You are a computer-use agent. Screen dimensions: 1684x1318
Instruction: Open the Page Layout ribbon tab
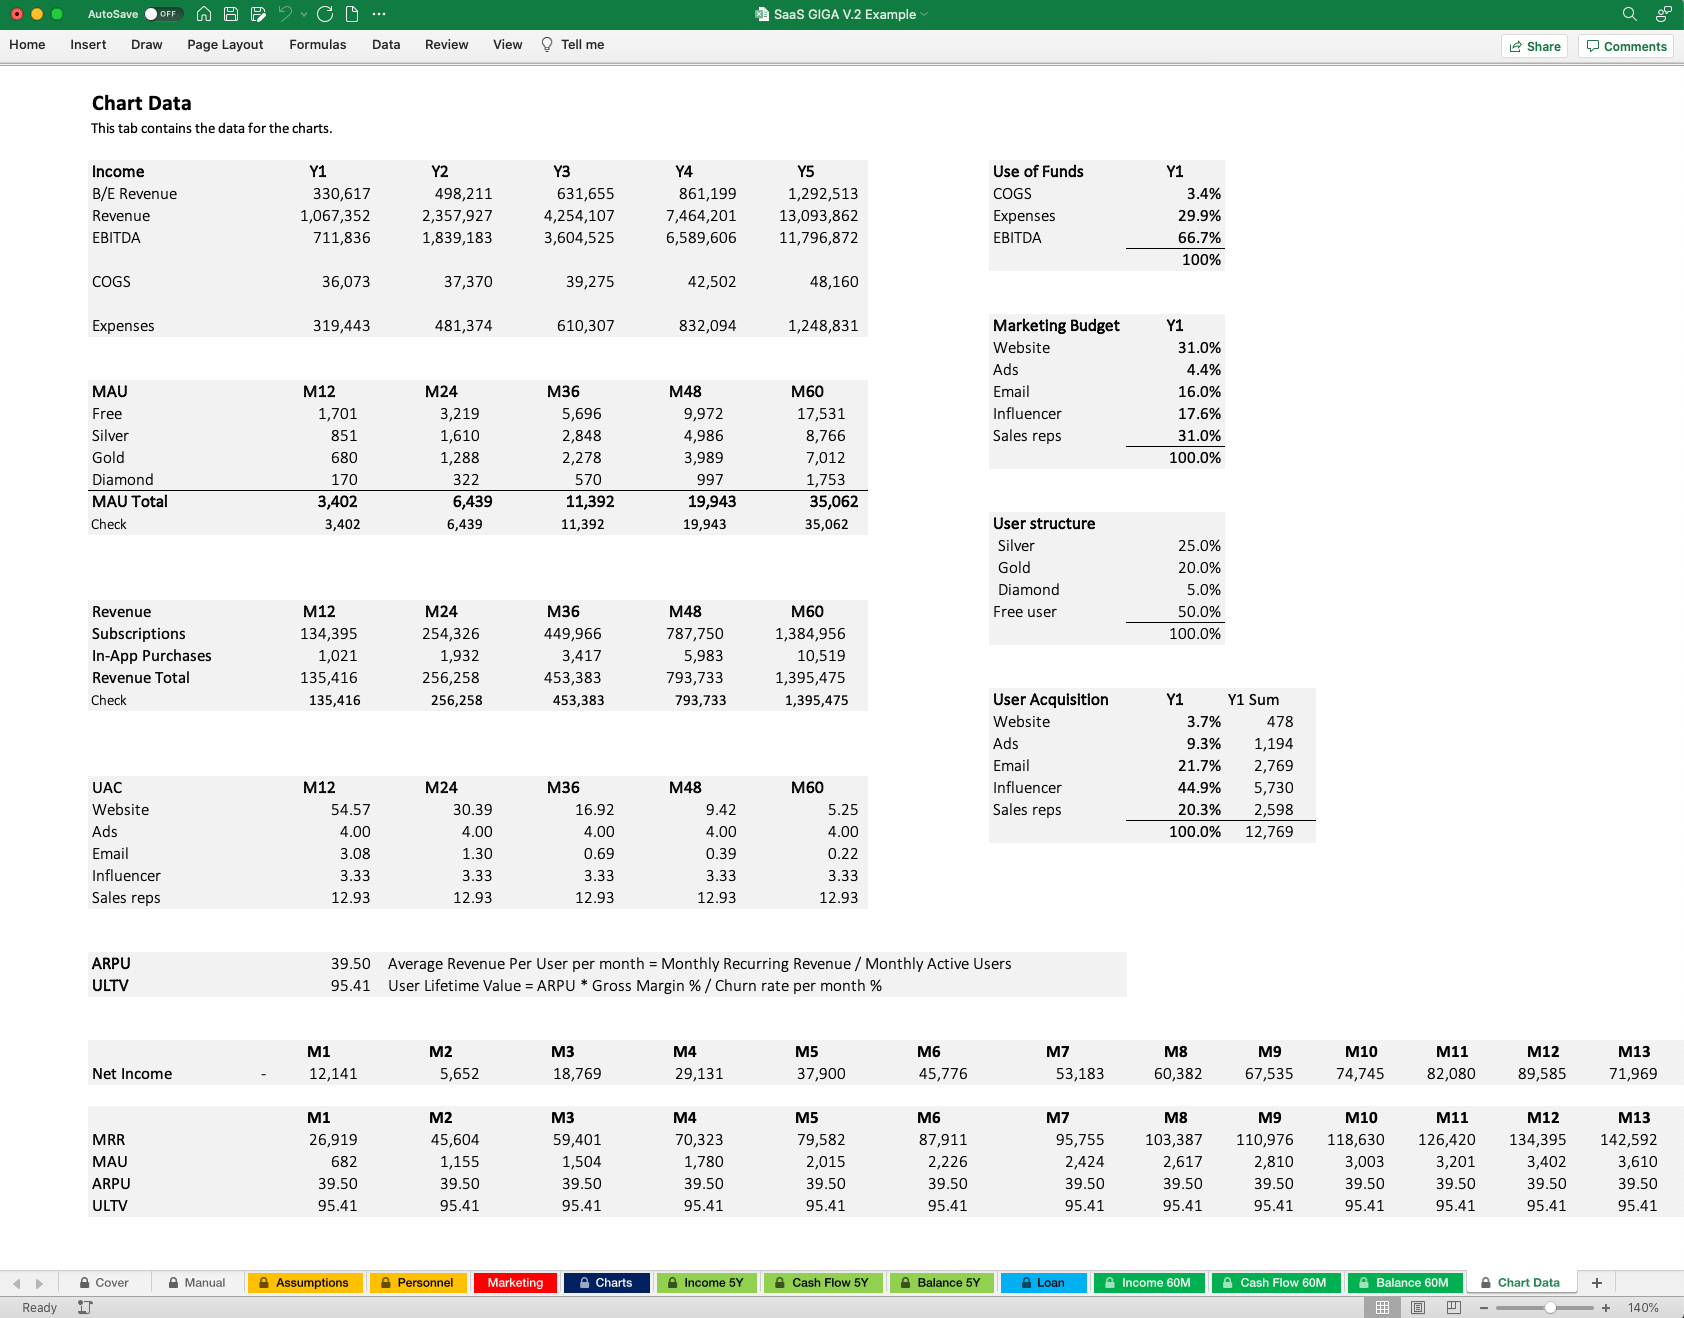tap(225, 45)
